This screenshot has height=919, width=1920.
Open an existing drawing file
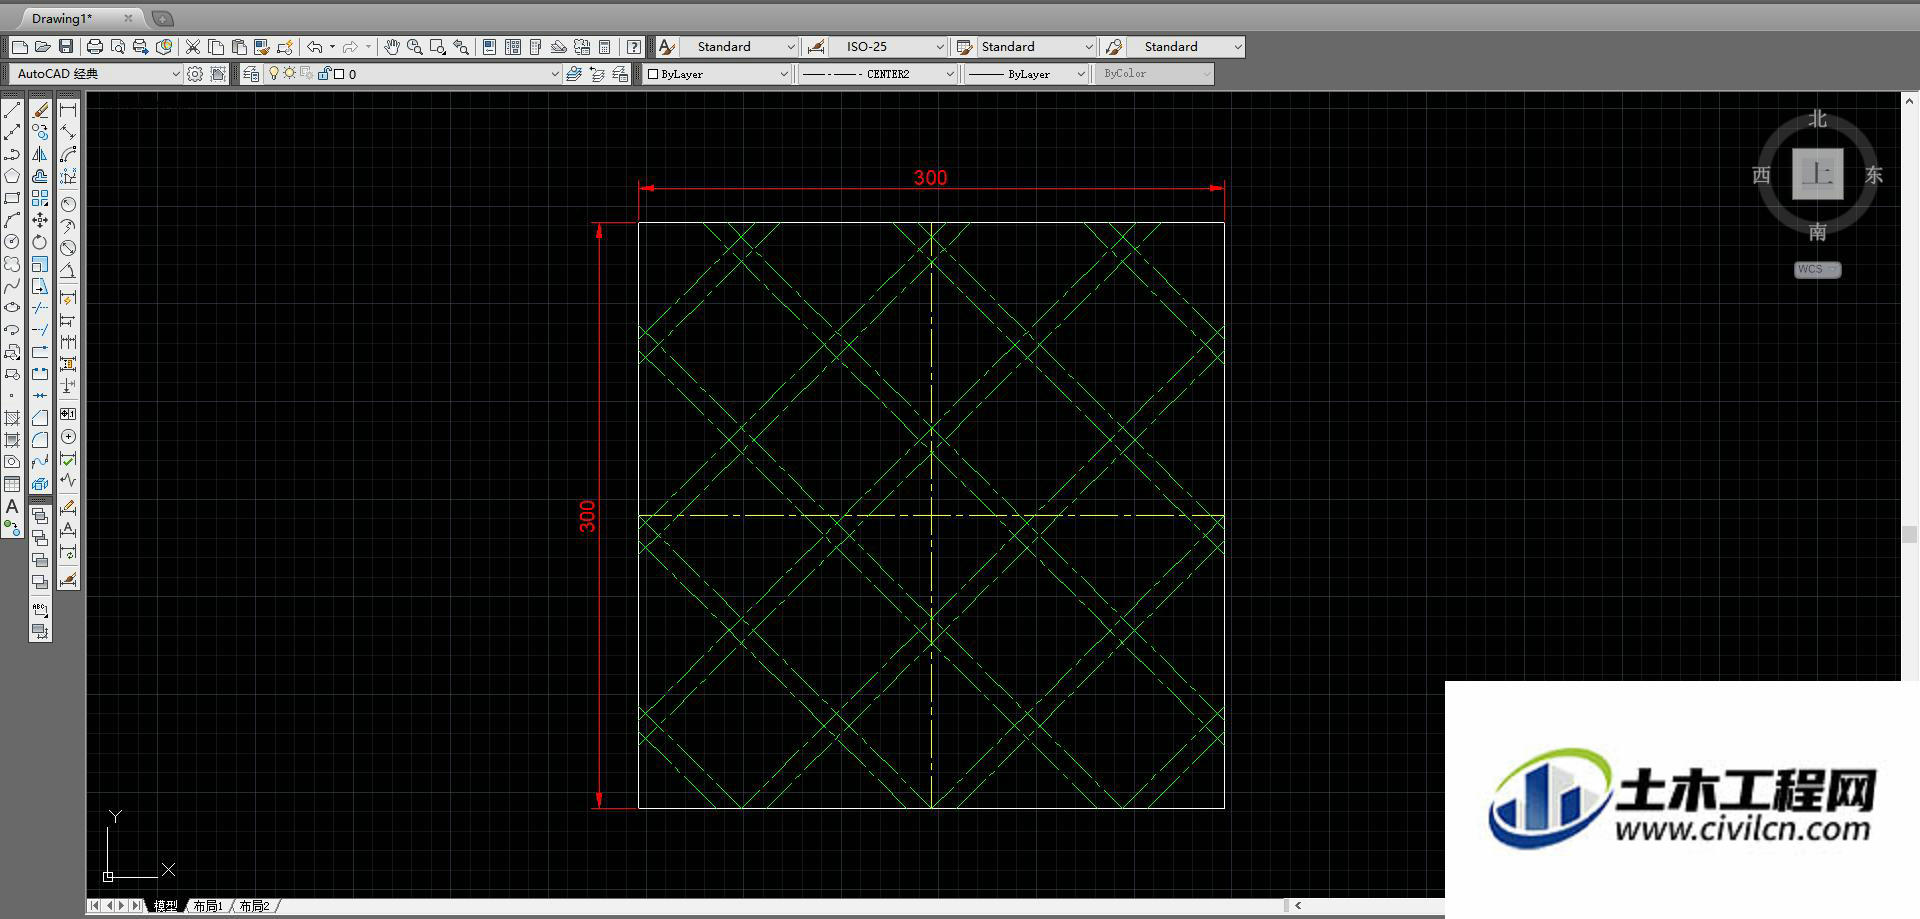[43, 47]
